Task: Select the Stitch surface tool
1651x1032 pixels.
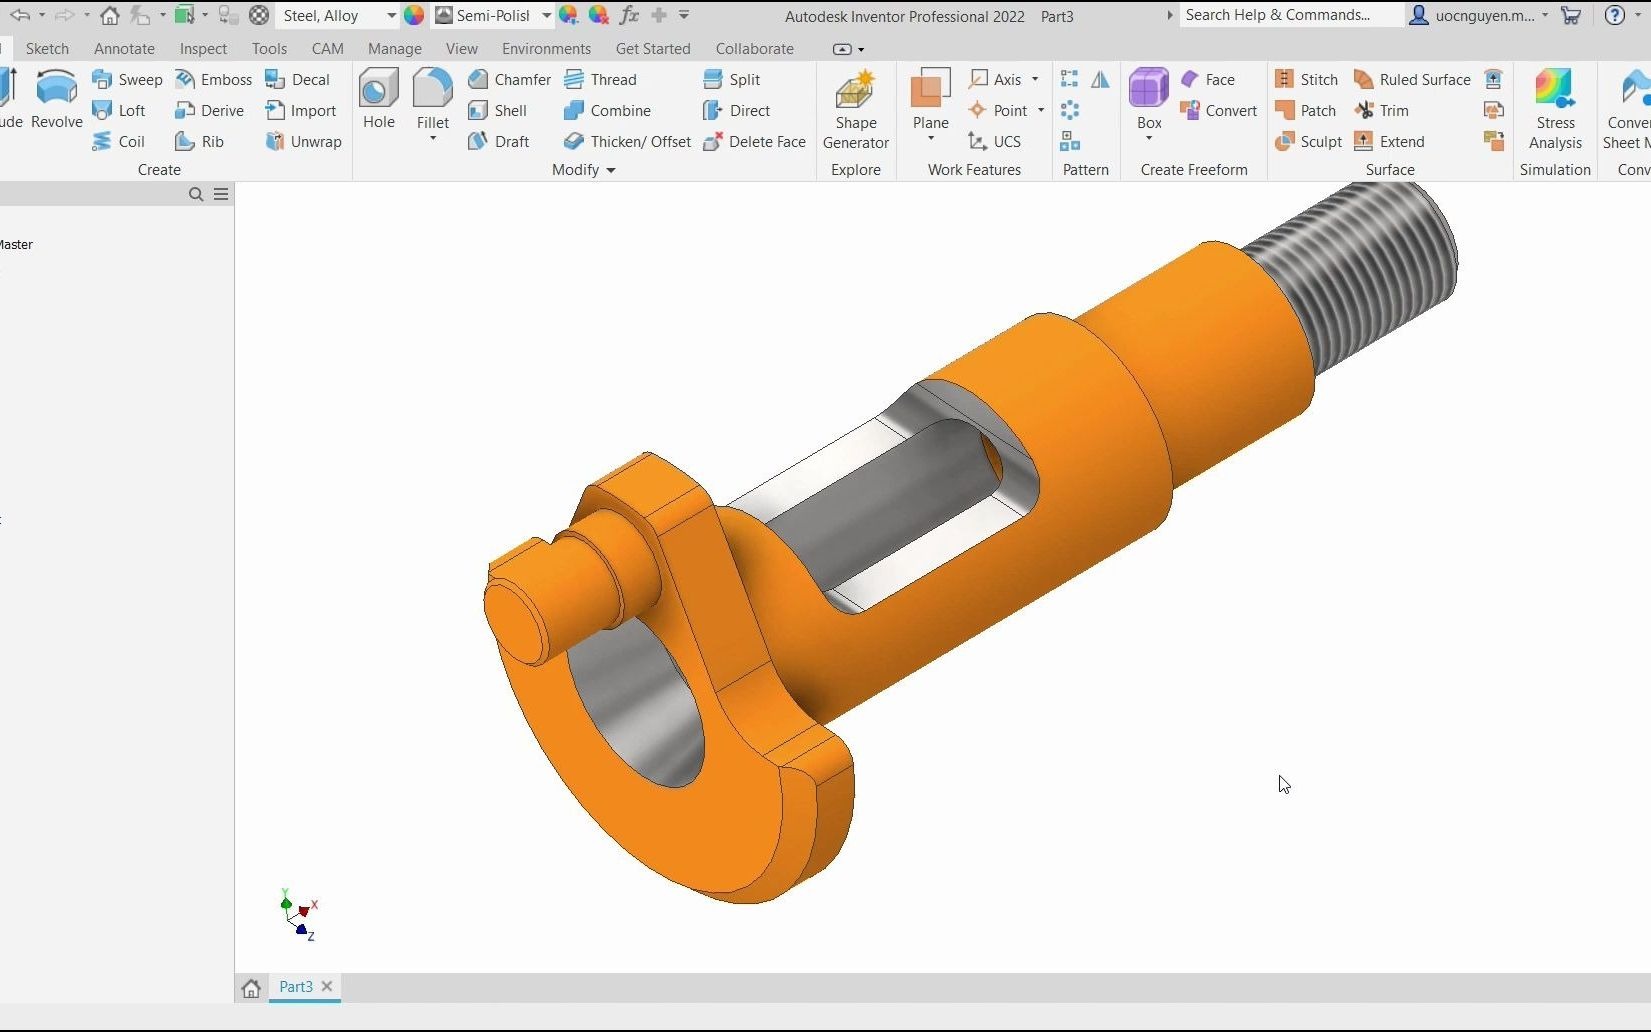Action: pos(1305,79)
